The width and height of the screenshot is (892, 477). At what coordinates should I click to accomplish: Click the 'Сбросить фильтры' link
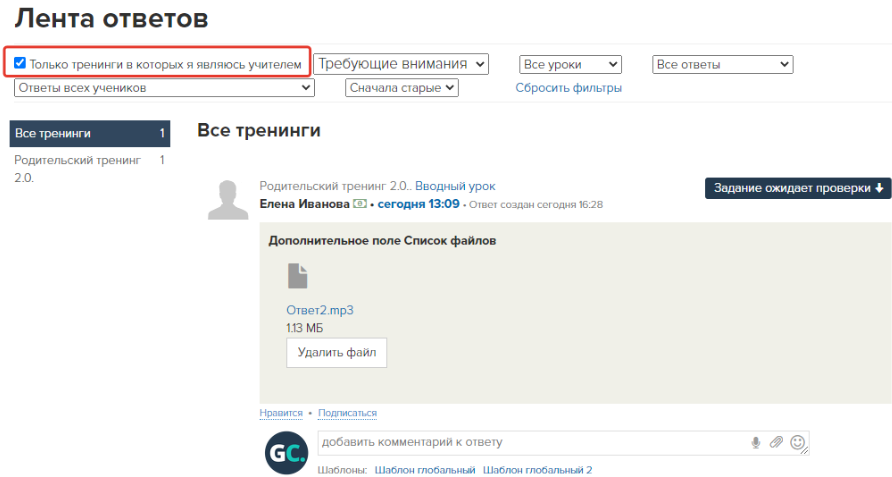568,88
